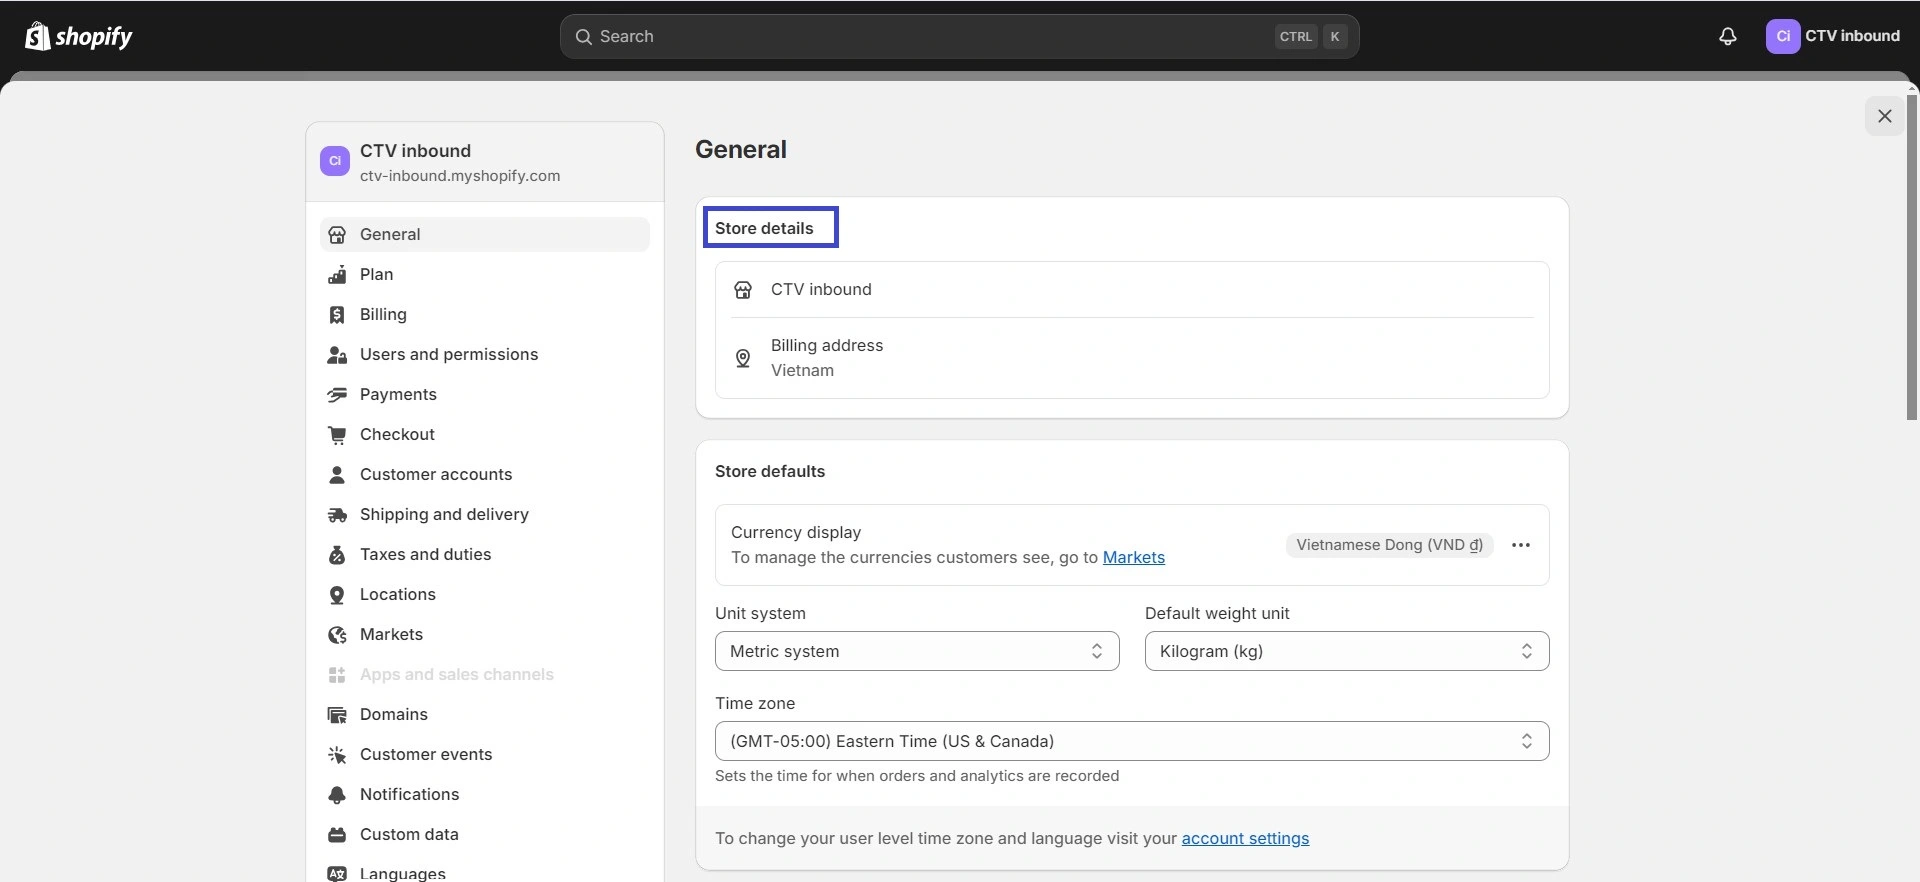1920x882 pixels.
Task: Click the Taxes and duties icon
Action: 337,554
